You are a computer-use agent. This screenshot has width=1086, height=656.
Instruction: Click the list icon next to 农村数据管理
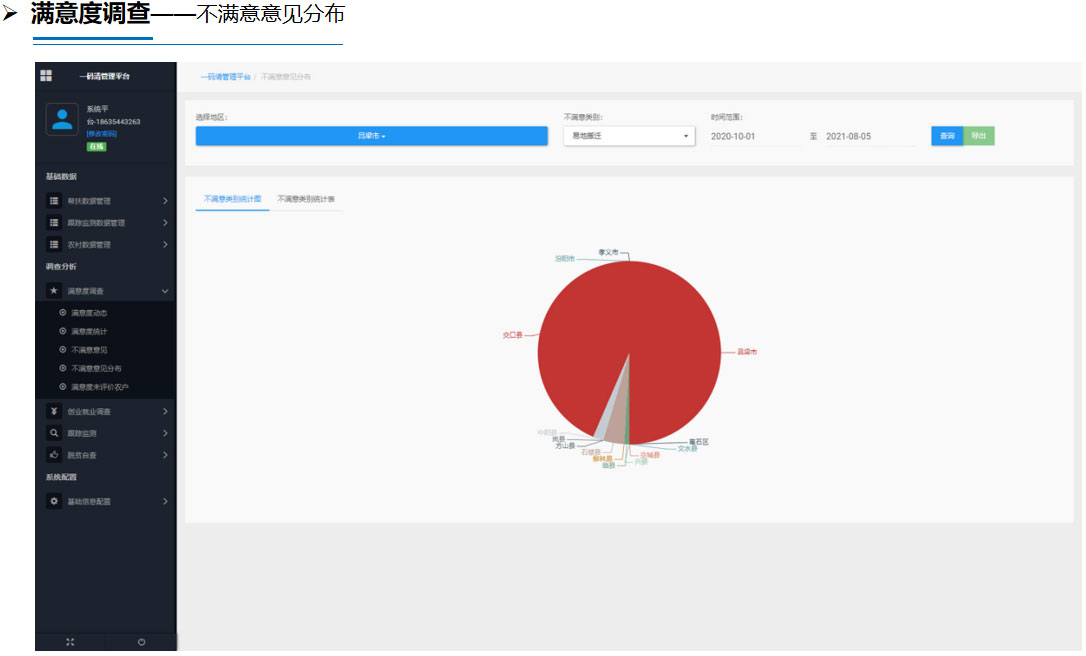pyautogui.click(x=54, y=245)
